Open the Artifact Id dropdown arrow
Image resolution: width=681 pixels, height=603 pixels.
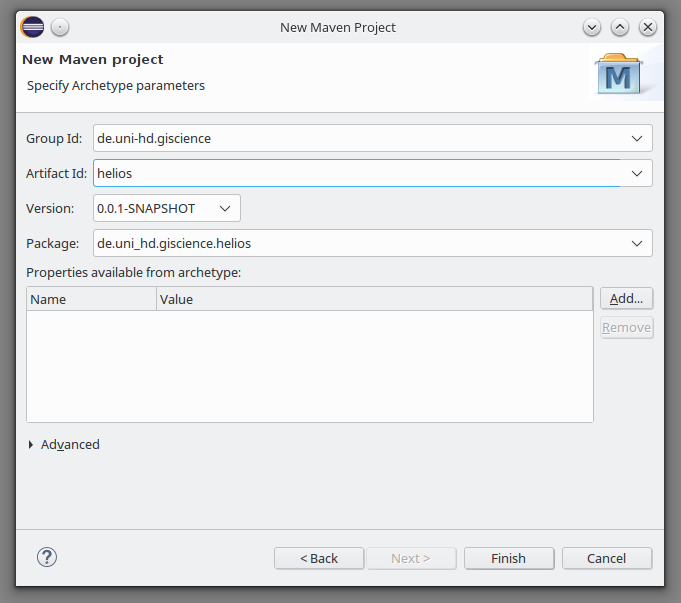tap(637, 173)
